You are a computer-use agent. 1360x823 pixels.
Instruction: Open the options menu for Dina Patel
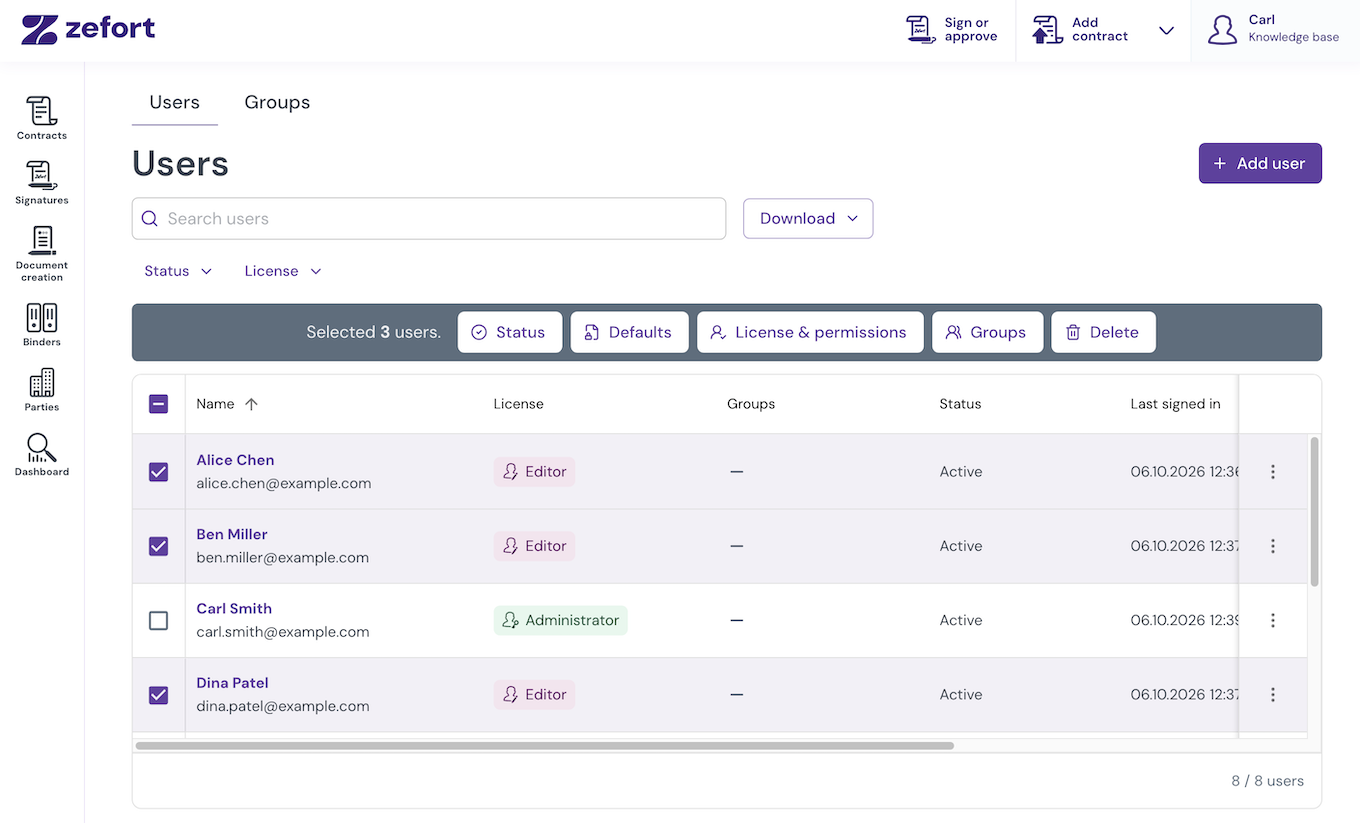[x=1273, y=694]
